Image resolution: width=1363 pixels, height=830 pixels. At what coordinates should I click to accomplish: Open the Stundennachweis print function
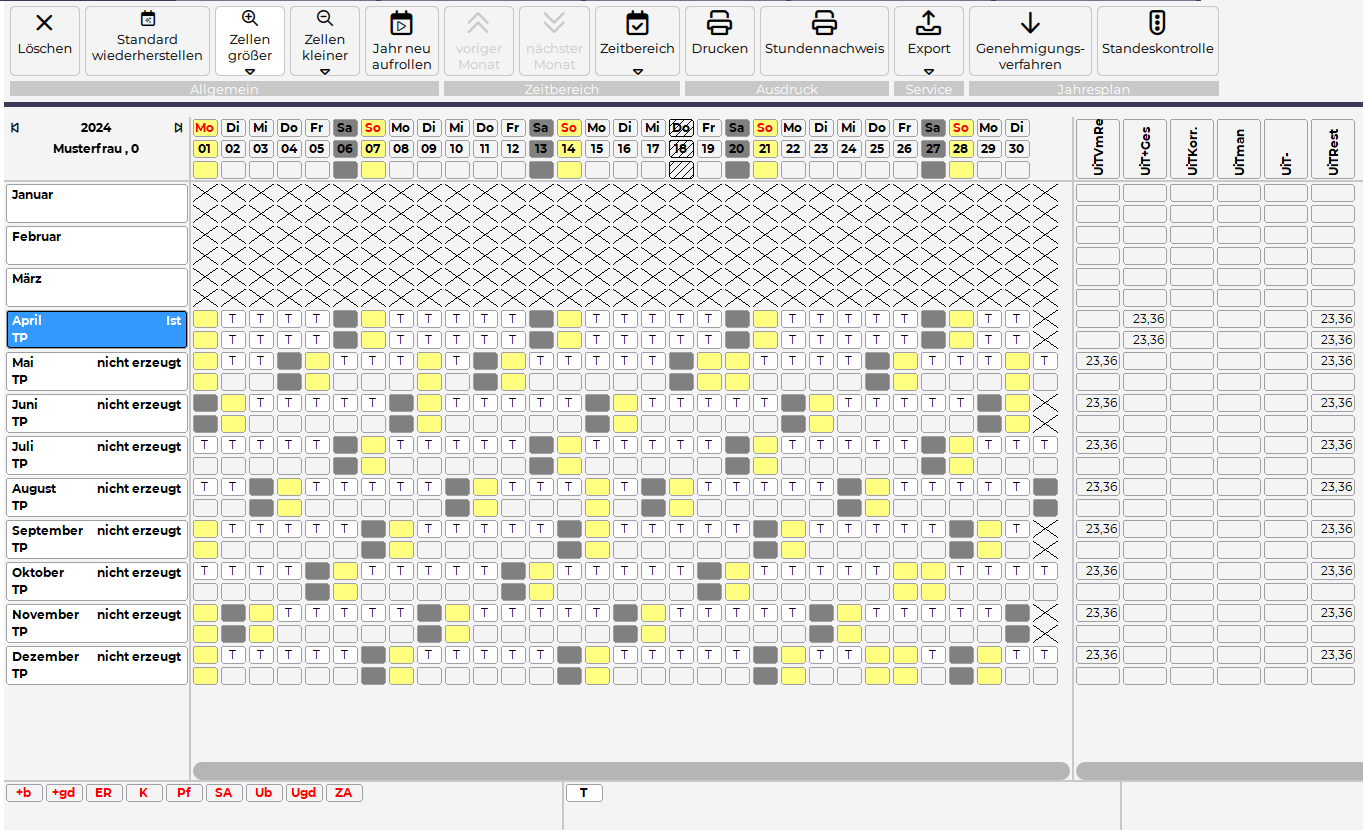point(824,23)
